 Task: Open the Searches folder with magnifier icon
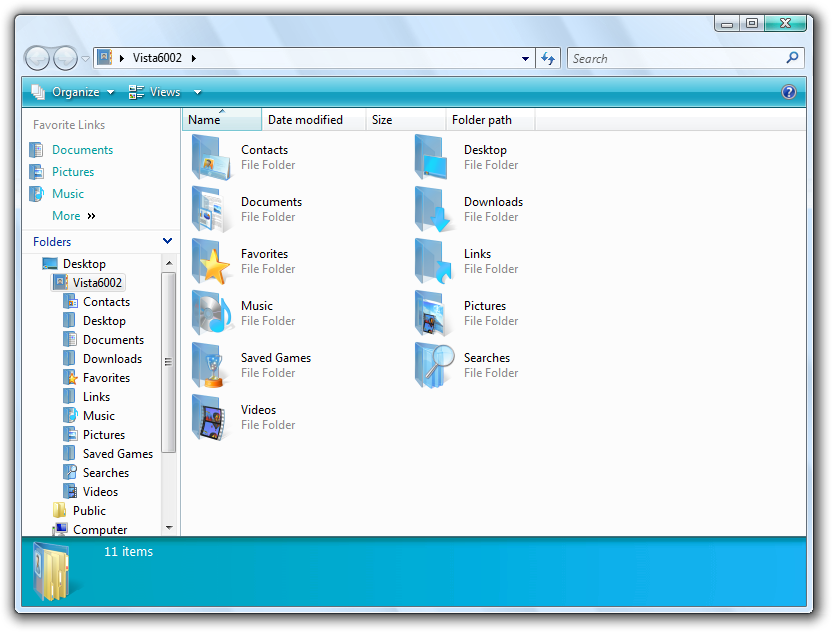pos(434,366)
